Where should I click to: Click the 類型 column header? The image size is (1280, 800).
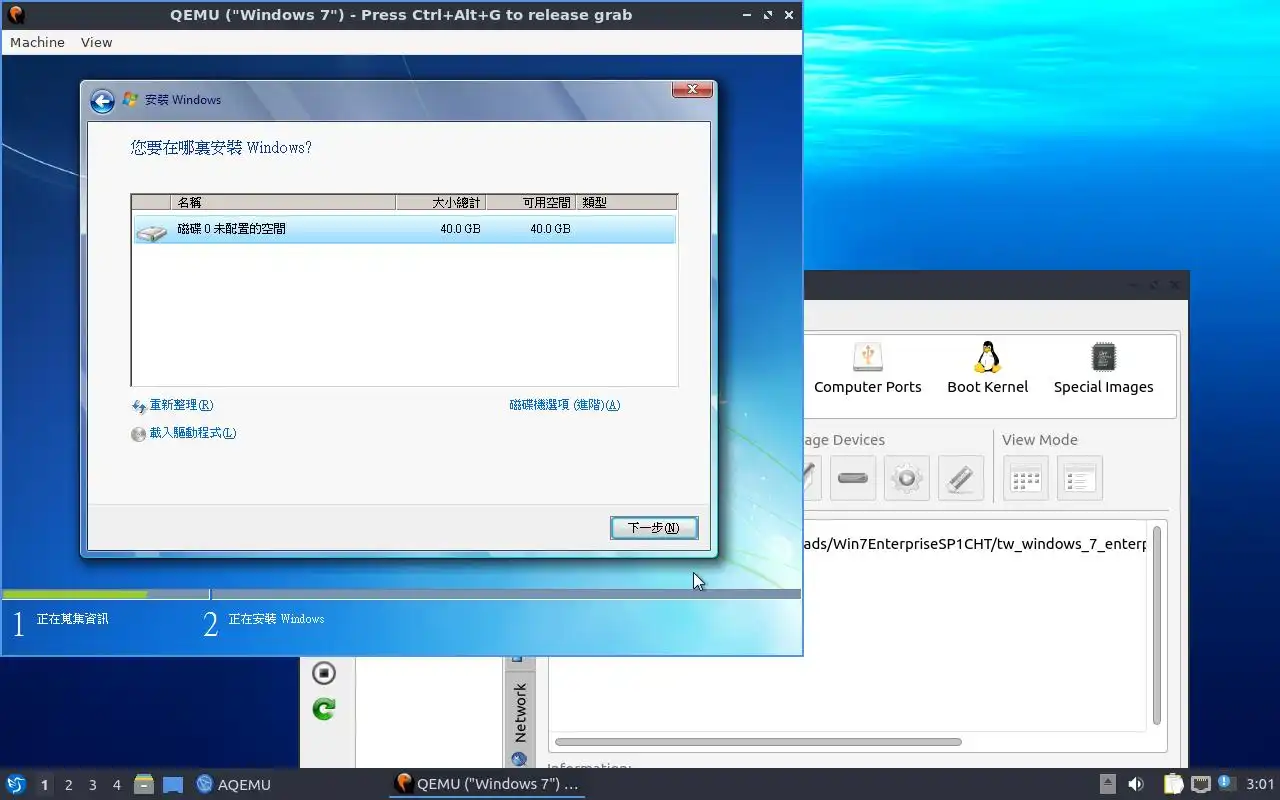coord(627,202)
